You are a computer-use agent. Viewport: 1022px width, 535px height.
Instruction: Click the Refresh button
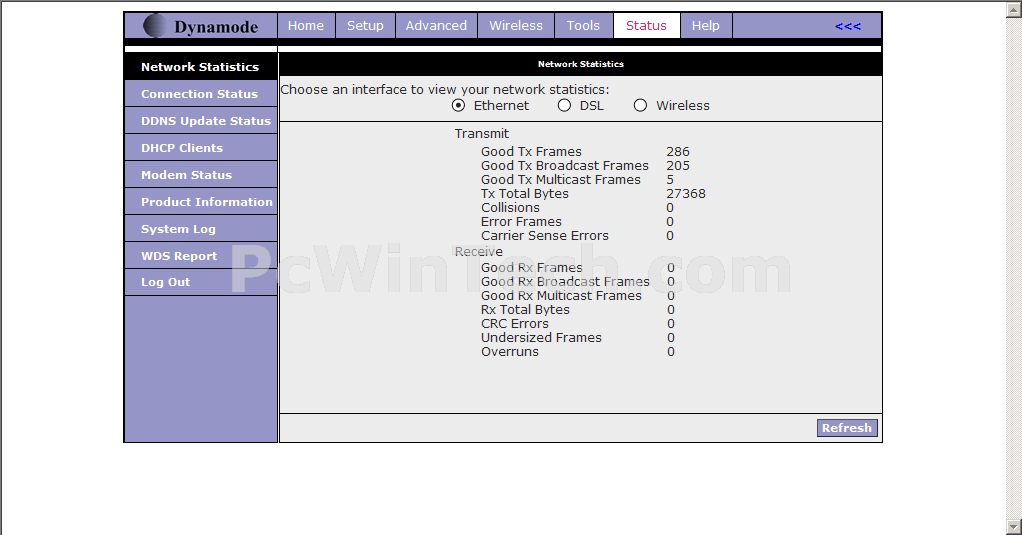click(847, 428)
